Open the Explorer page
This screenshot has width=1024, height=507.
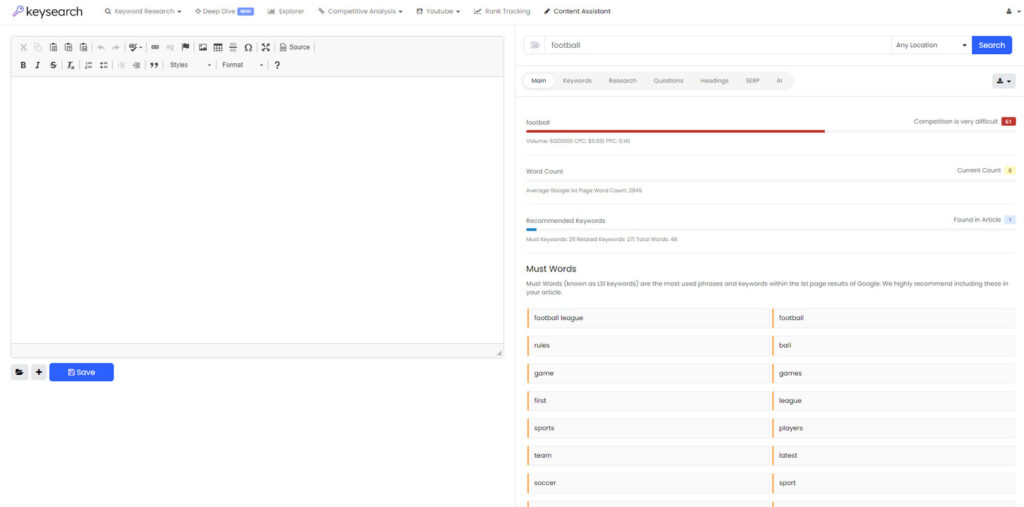point(286,11)
